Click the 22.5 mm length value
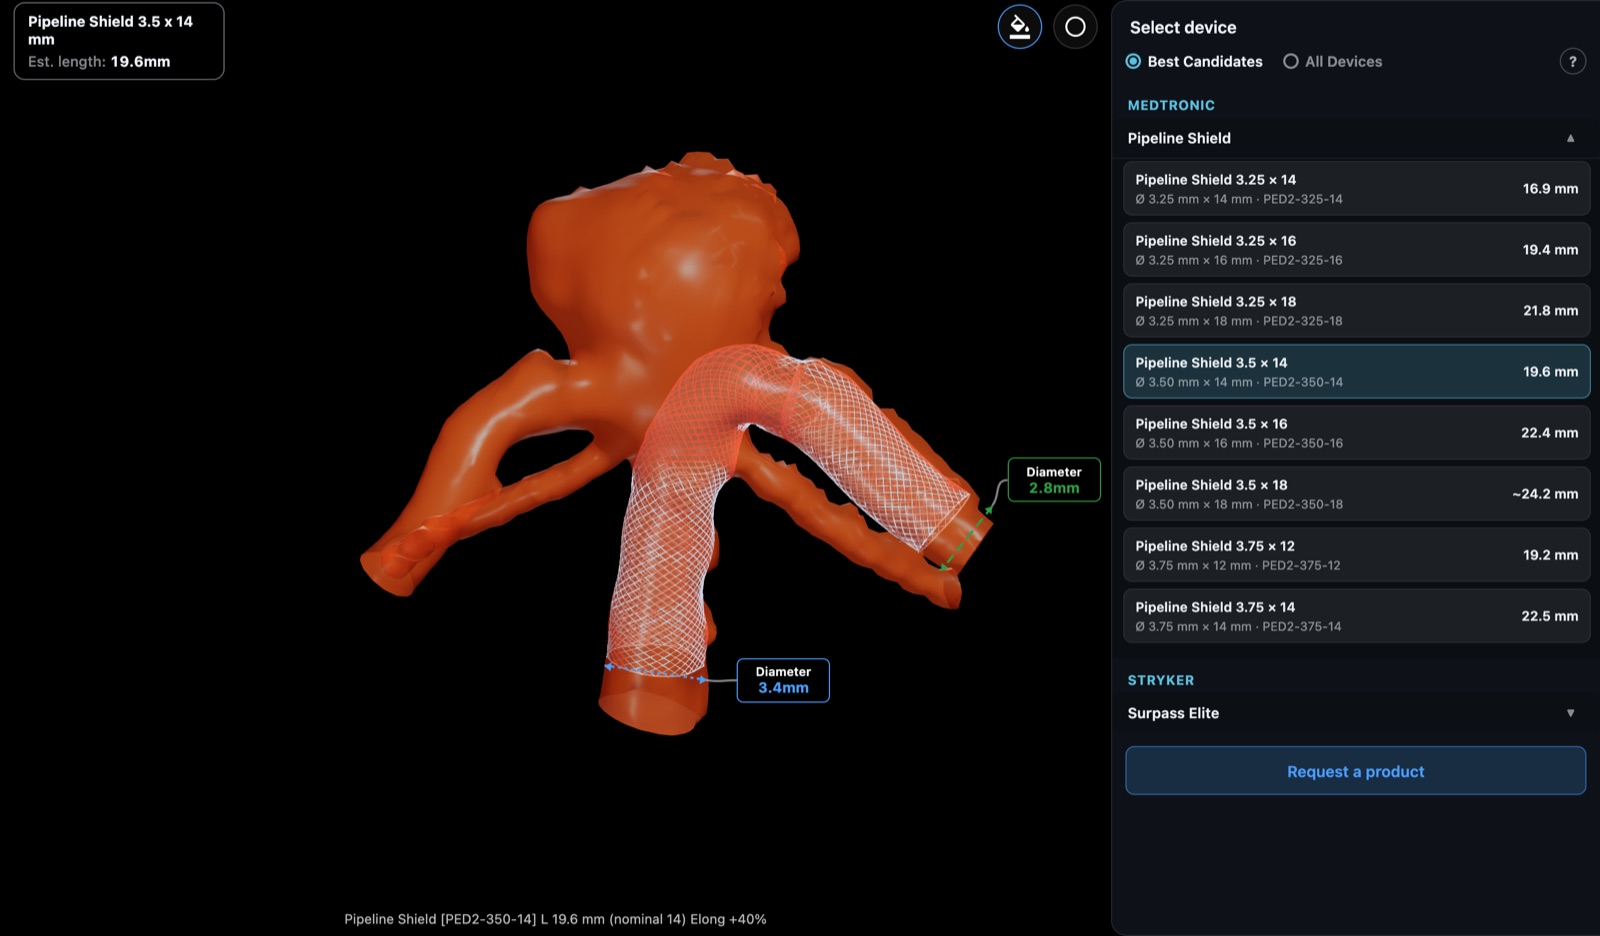The image size is (1600, 936). pyautogui.click(x=1550, y=616)
